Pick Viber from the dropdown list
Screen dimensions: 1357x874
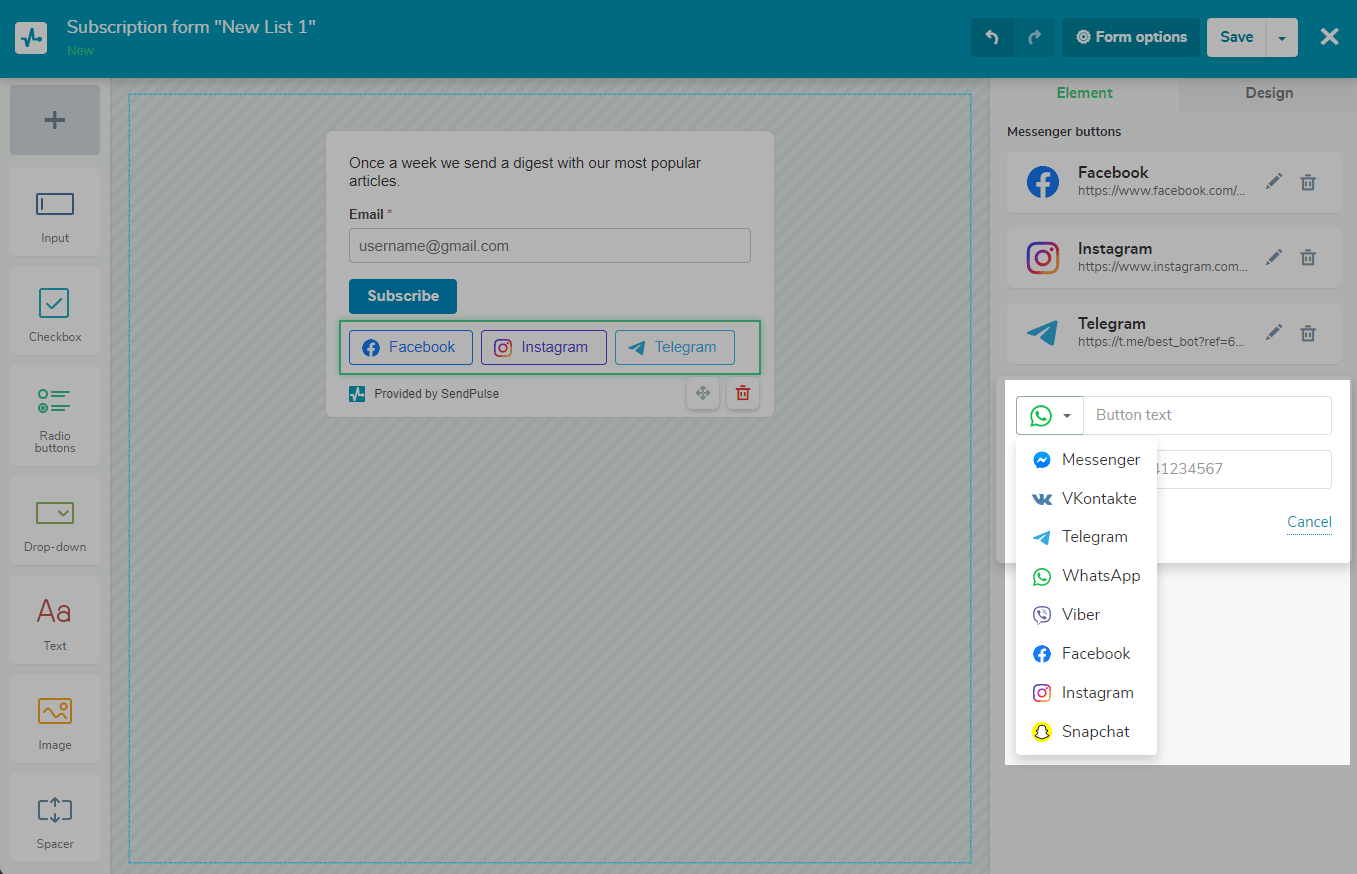(x=1086, y=615)
